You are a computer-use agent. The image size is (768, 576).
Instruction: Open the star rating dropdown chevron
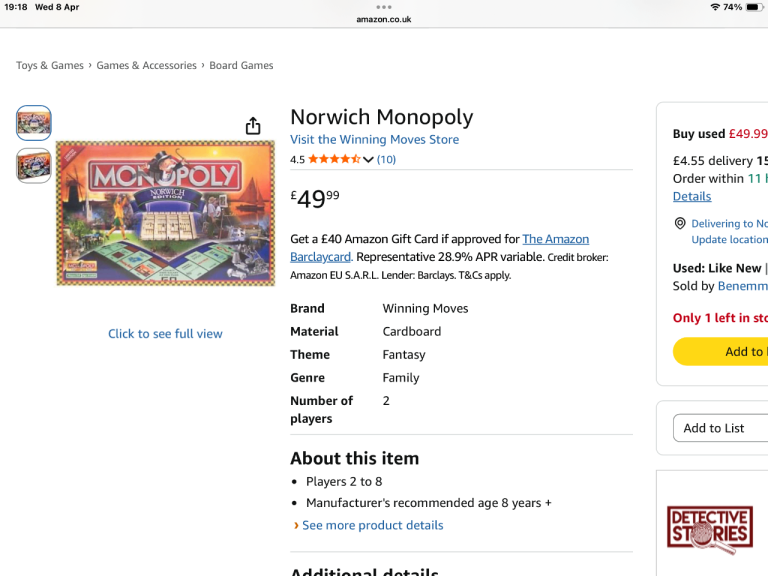click(x=368, y=160)
